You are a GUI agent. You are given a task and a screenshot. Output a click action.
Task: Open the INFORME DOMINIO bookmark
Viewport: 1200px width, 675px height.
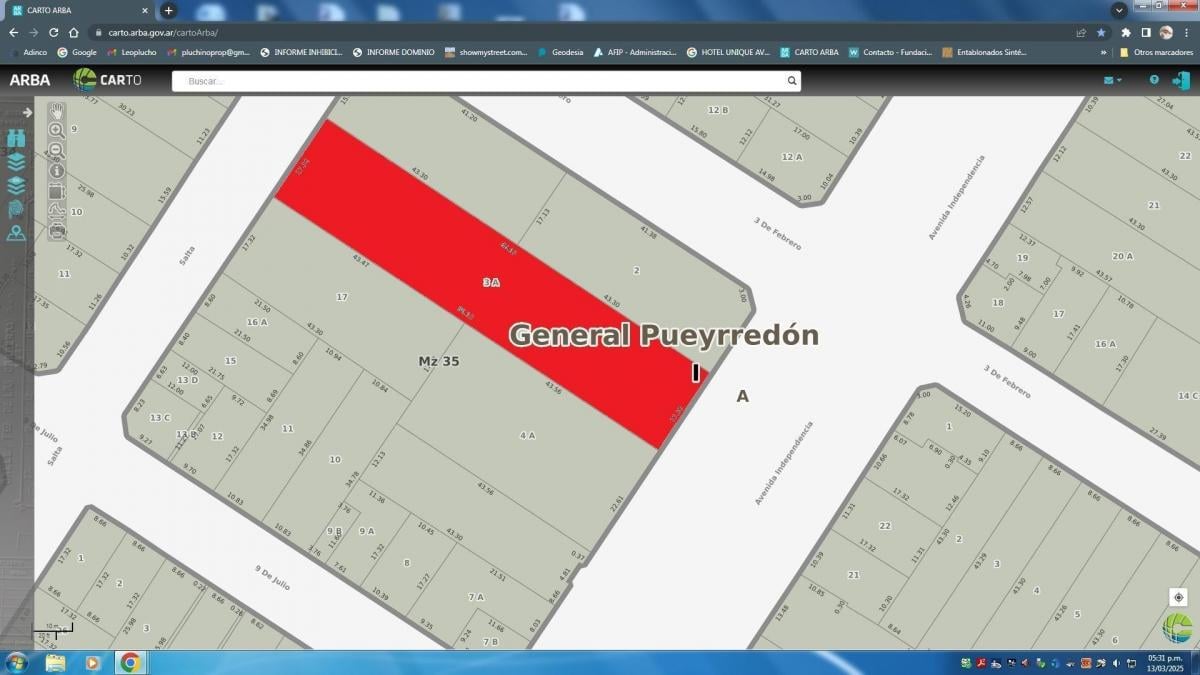(394, 52)
